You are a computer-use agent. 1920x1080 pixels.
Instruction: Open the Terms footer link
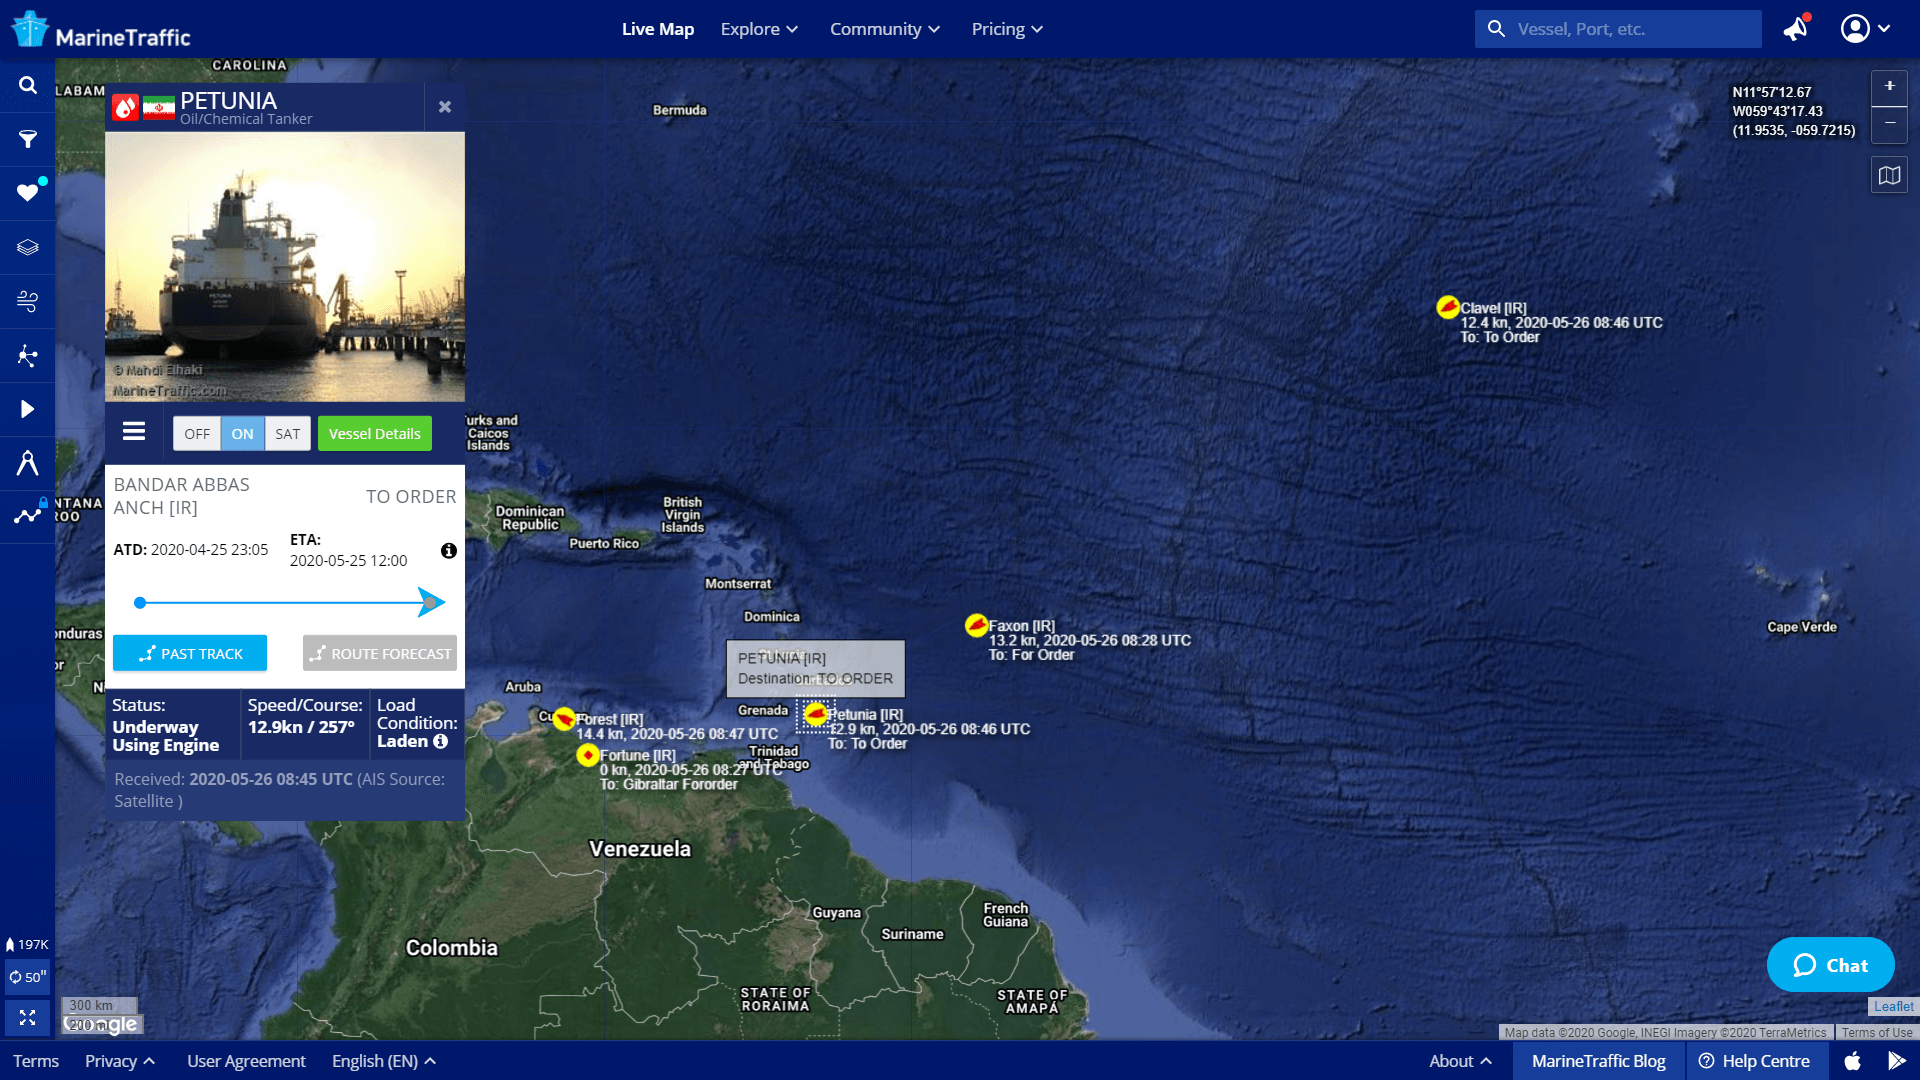pos(36,1061)
